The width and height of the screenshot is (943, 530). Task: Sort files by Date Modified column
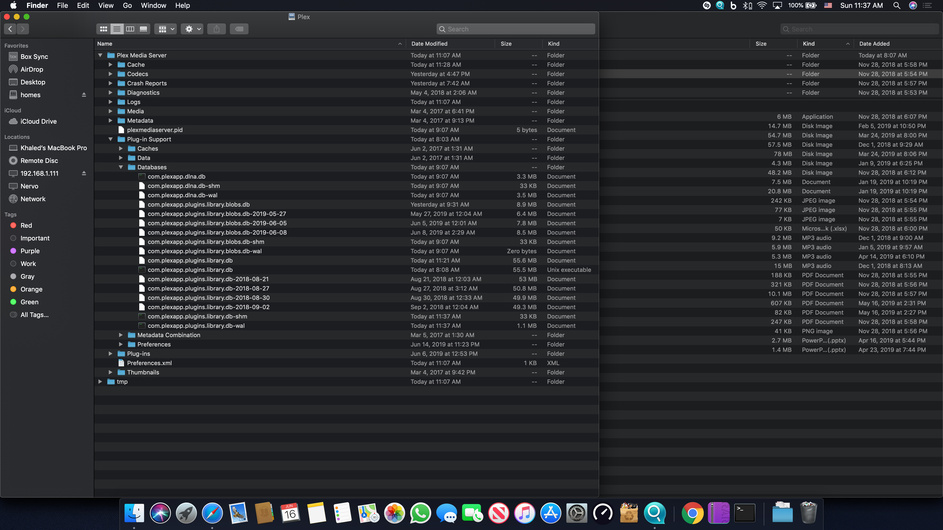(x=429, y=44)
